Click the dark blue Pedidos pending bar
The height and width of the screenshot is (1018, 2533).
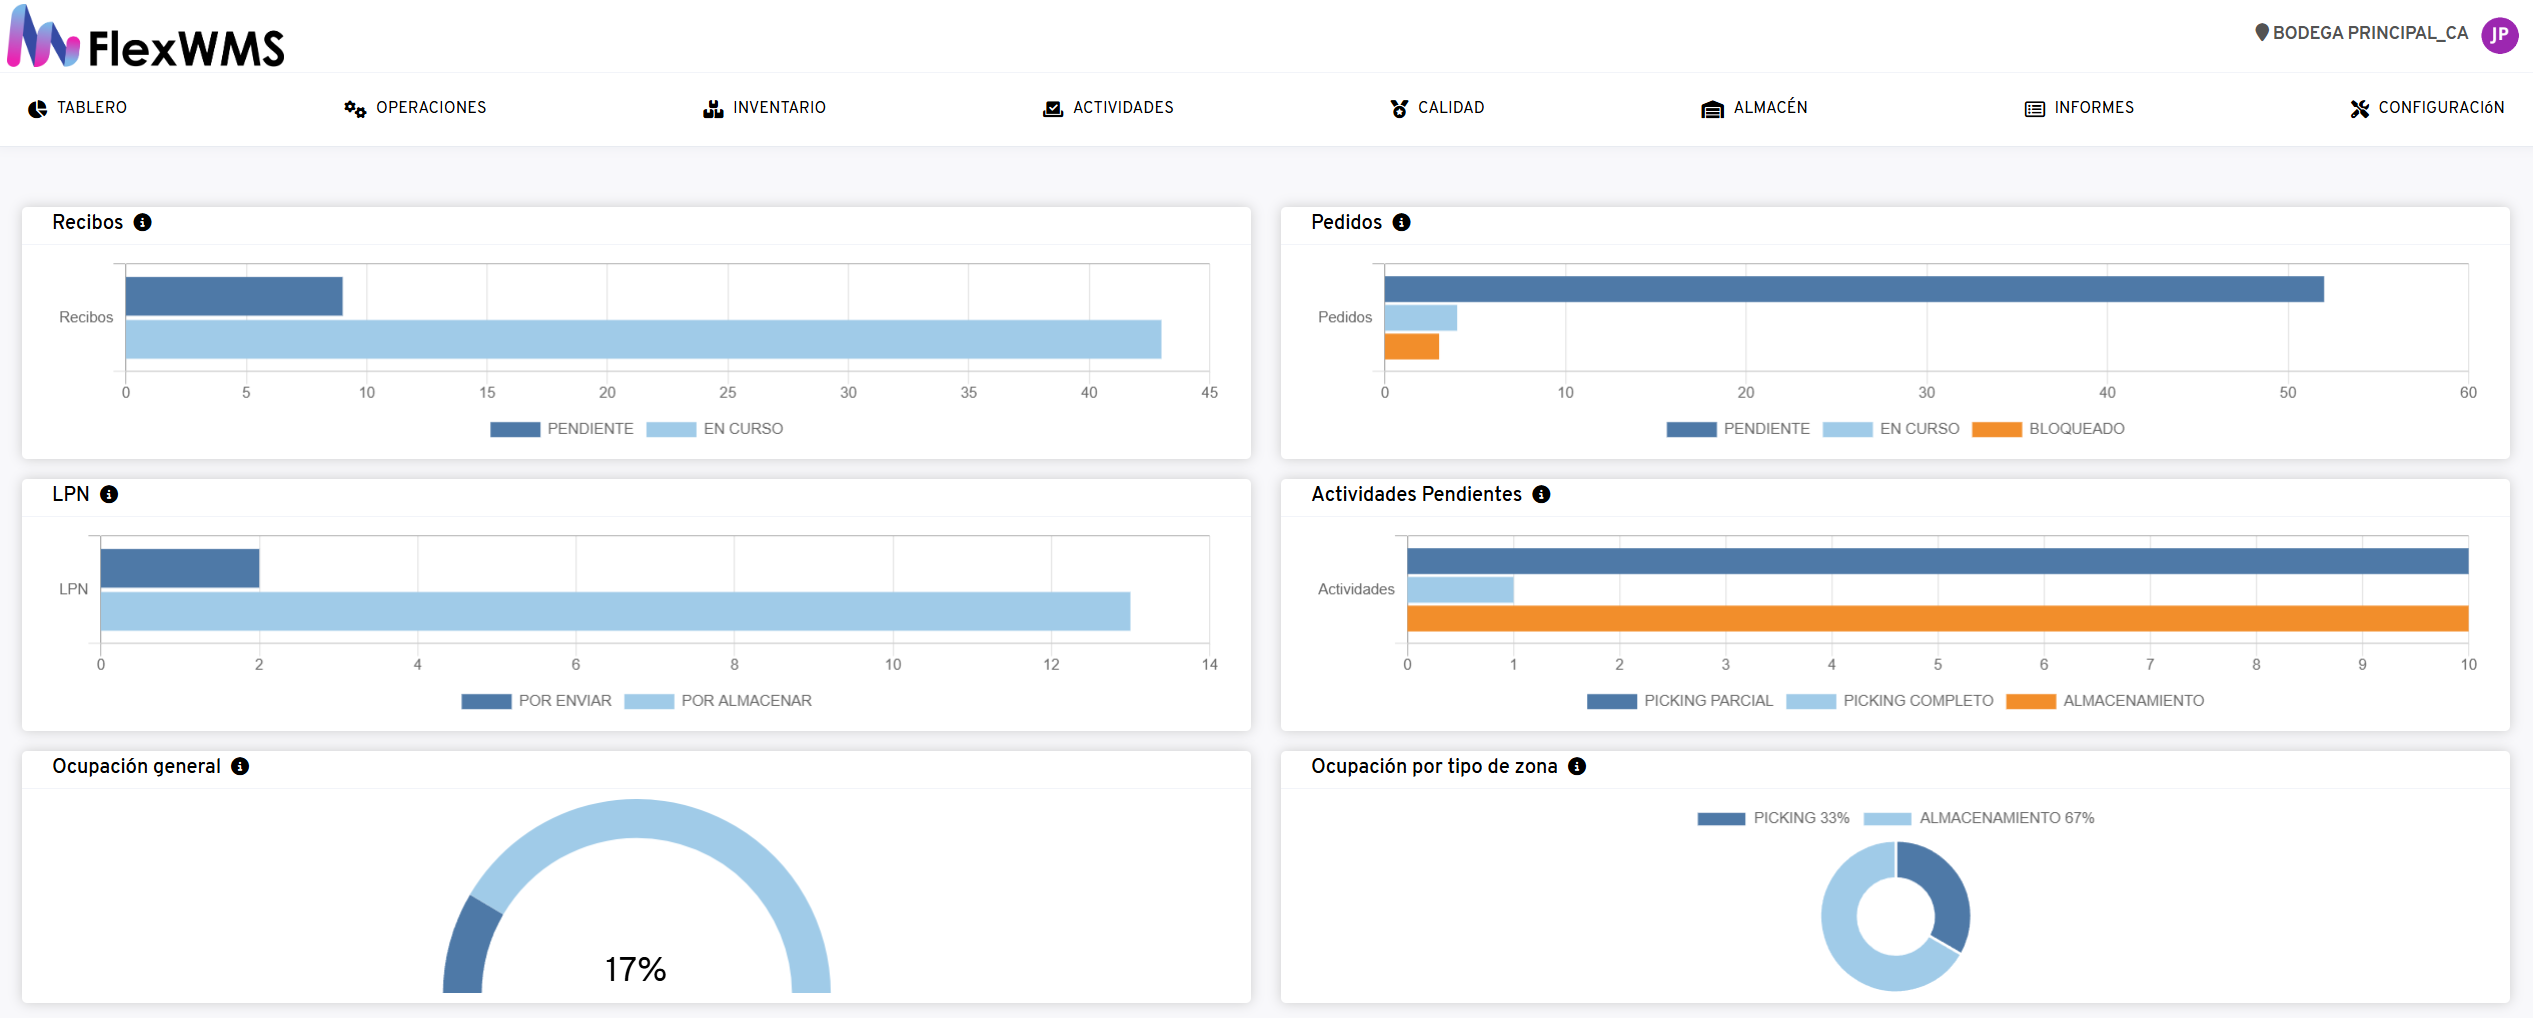[x=1853, y=289]
